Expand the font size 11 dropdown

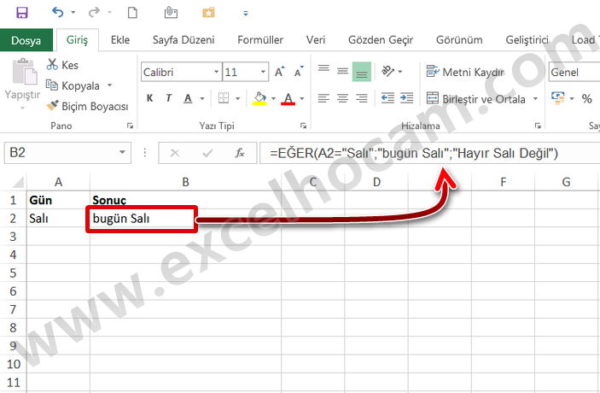[x=263, y=72]
